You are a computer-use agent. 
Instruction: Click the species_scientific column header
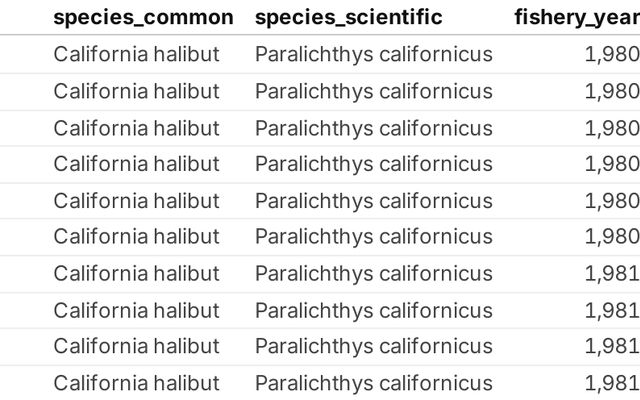coord(349,18)
